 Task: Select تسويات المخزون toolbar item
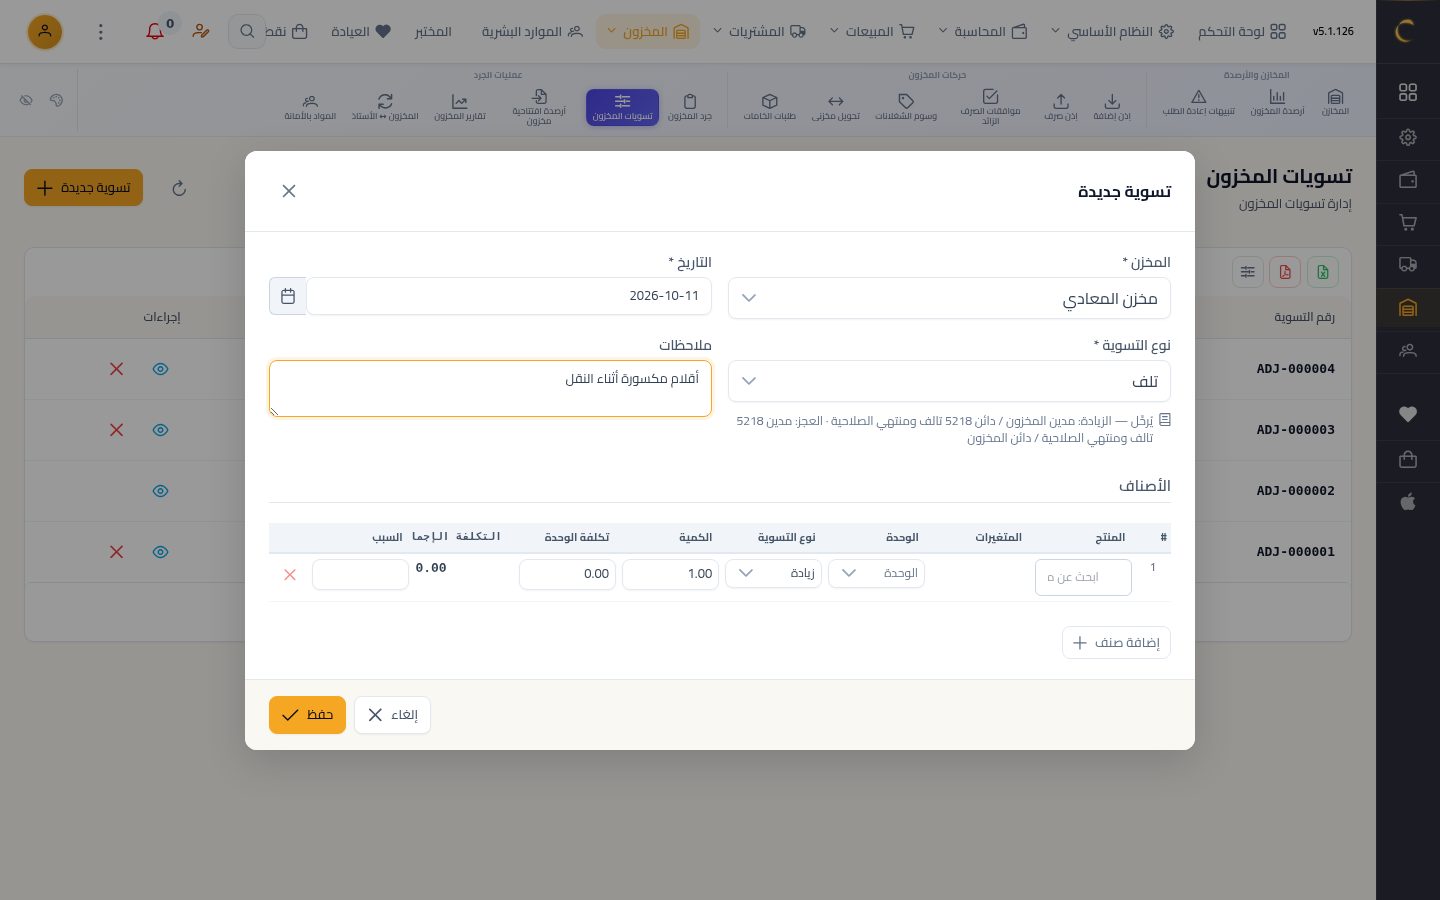[x=622, y=107]
